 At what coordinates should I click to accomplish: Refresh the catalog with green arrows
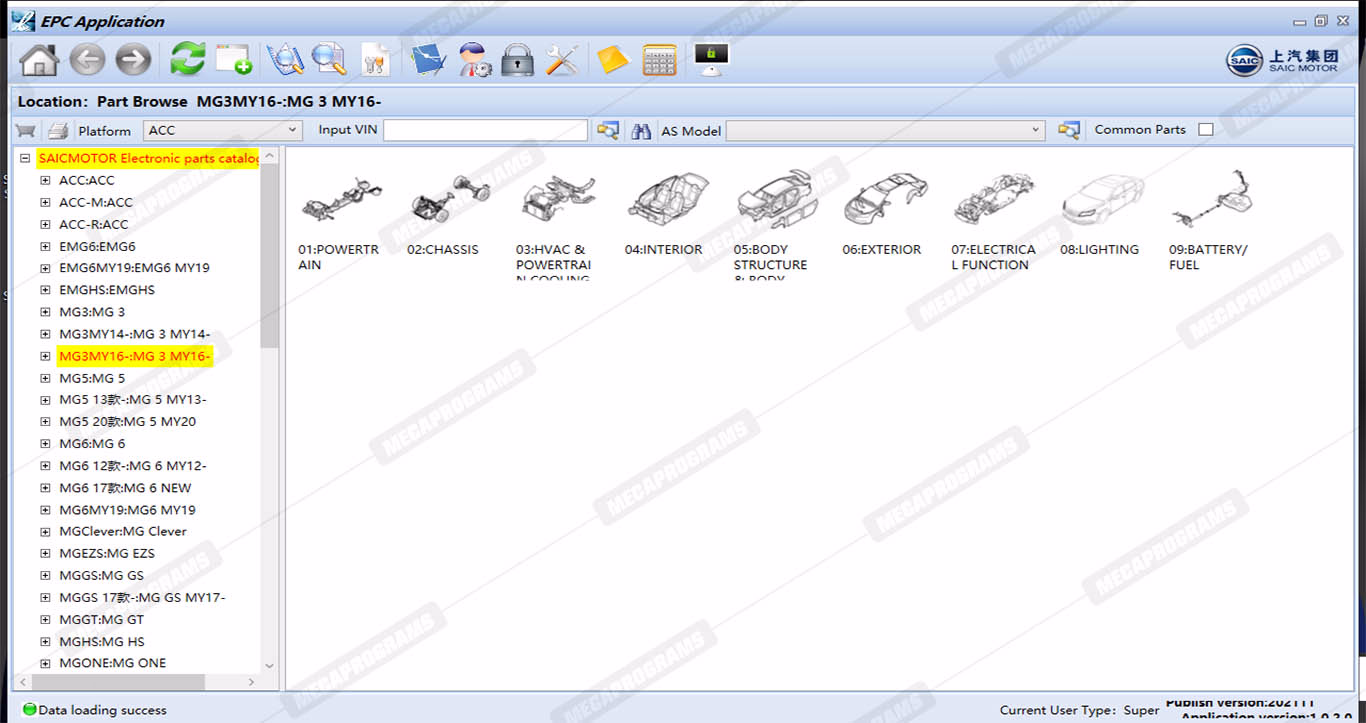pyautogui.click(x=187, y=59)
